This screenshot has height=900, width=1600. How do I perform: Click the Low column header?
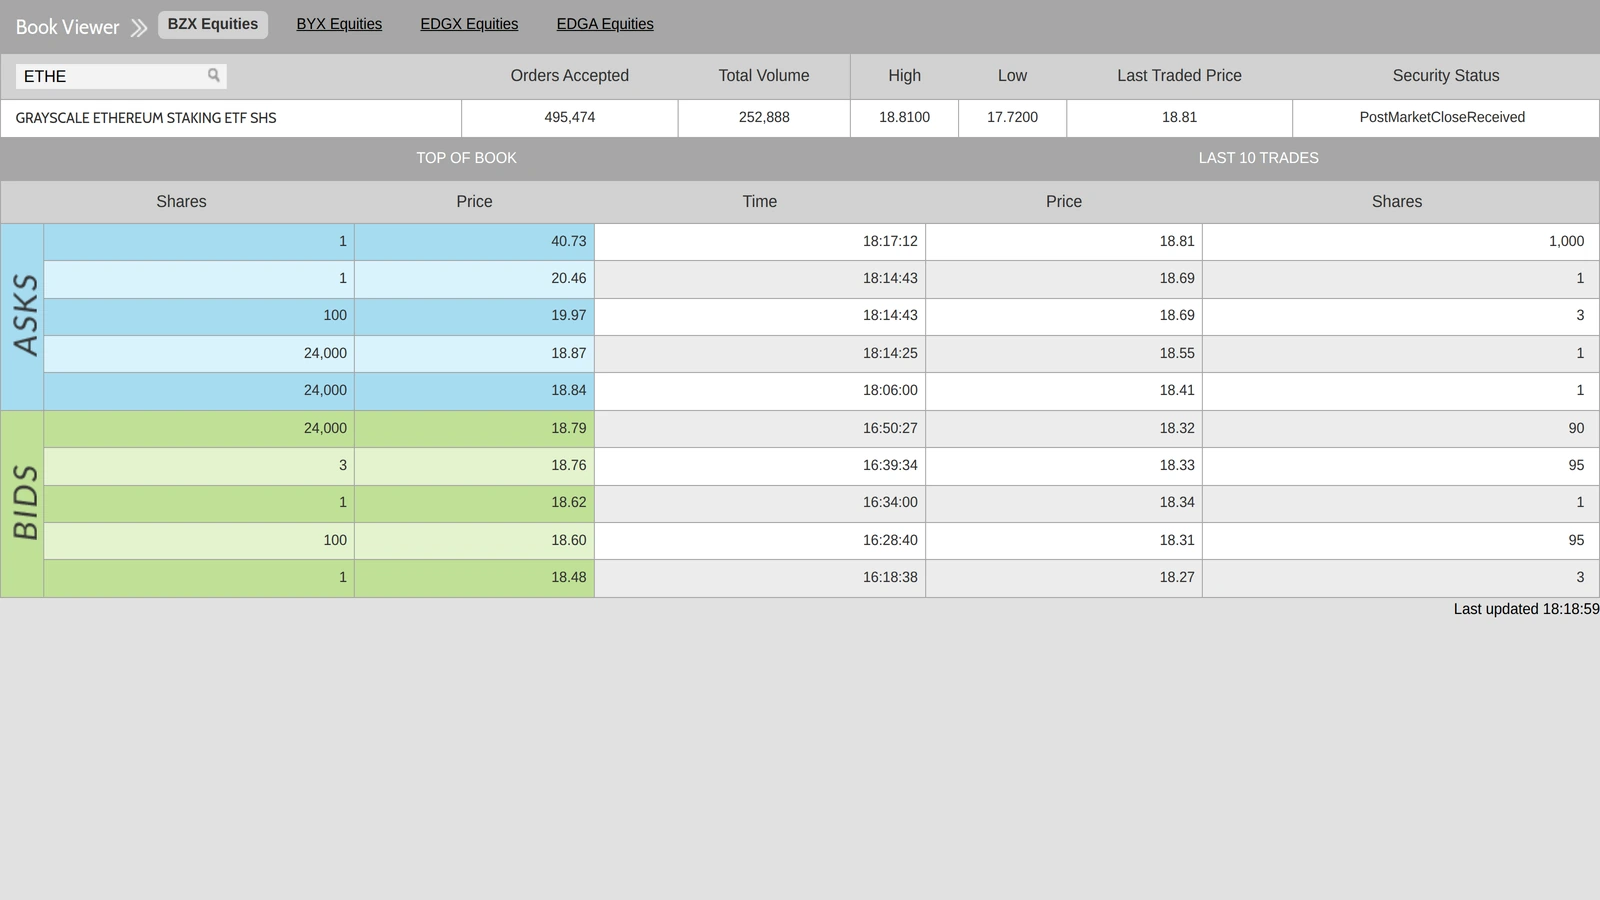tap(1012, 76)
